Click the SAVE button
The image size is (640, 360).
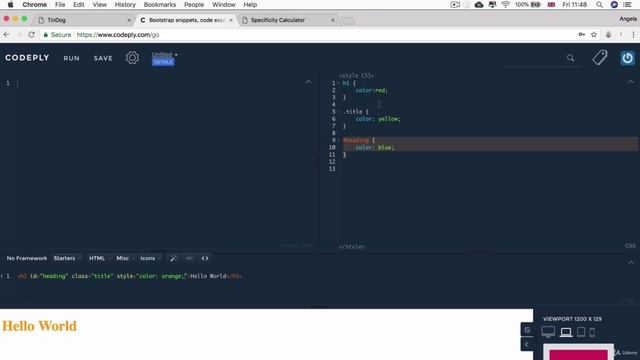coord(103,58)
